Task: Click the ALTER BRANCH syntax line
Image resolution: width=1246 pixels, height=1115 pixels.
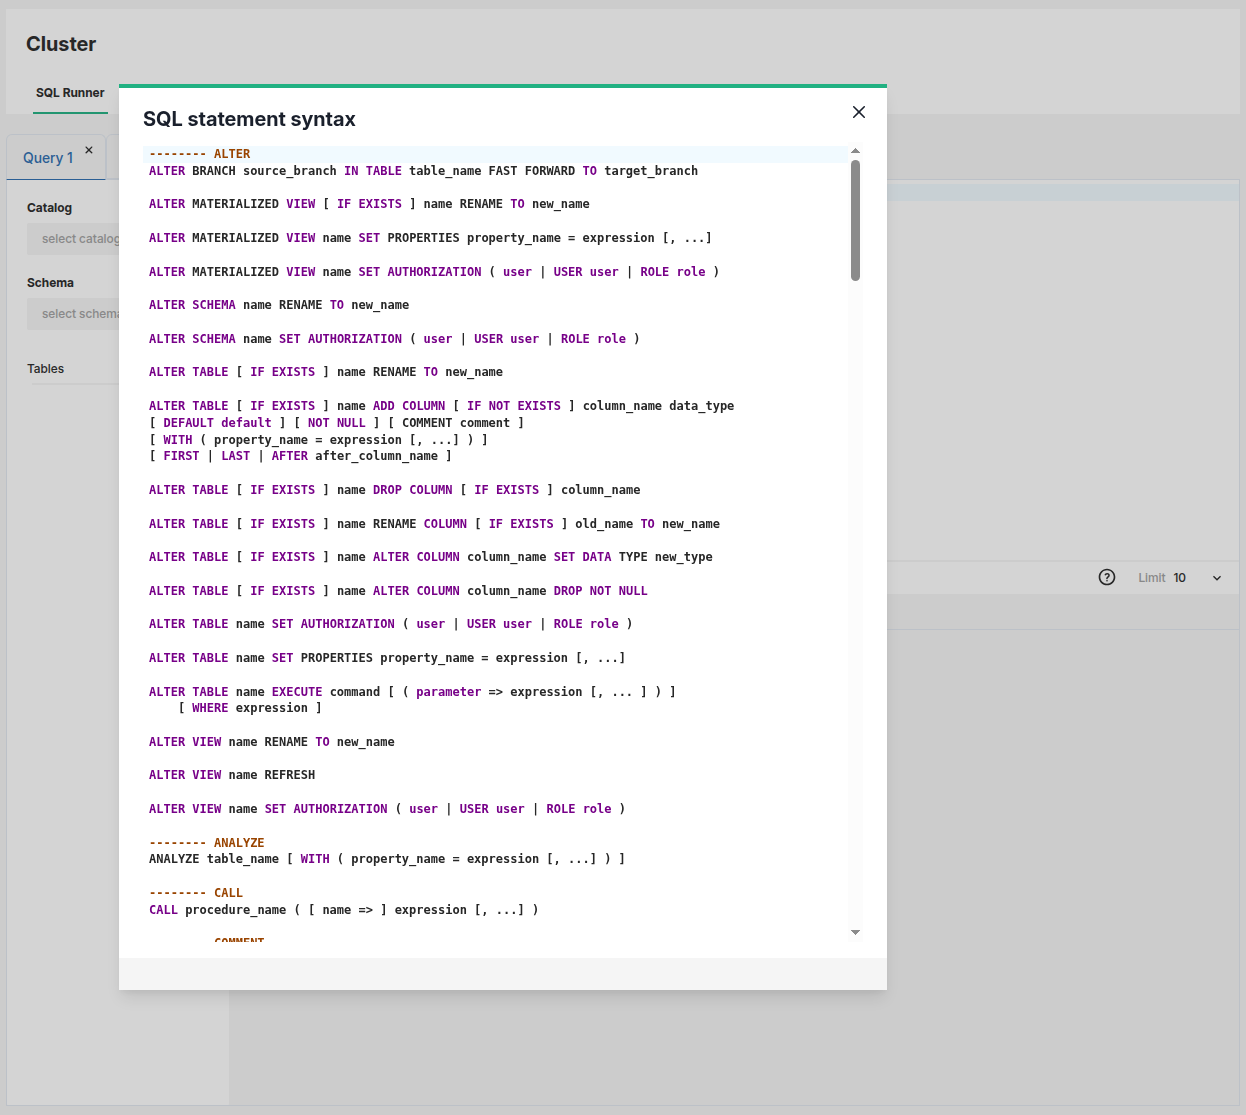Action: [x=423, y=170]
